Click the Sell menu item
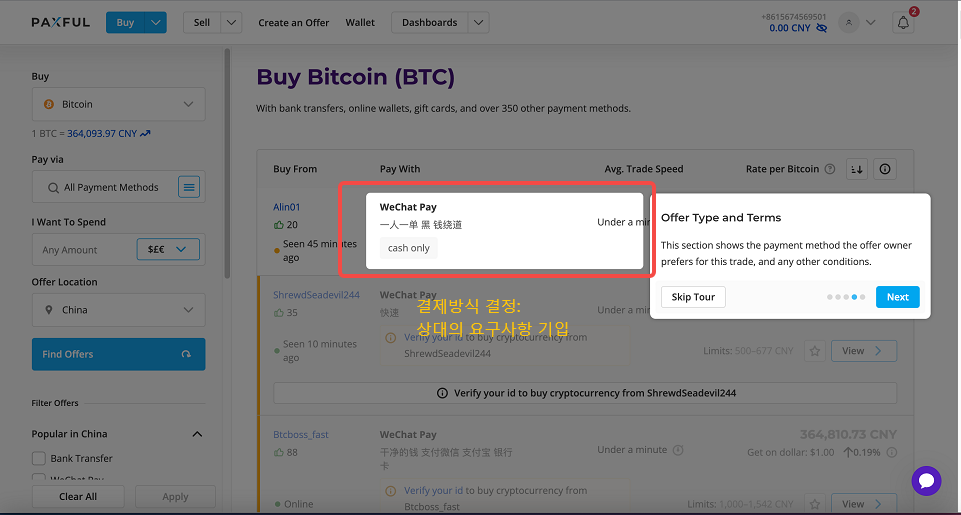Image resolution: width=961 pixels, height=515 pixels. coord(202,23)
